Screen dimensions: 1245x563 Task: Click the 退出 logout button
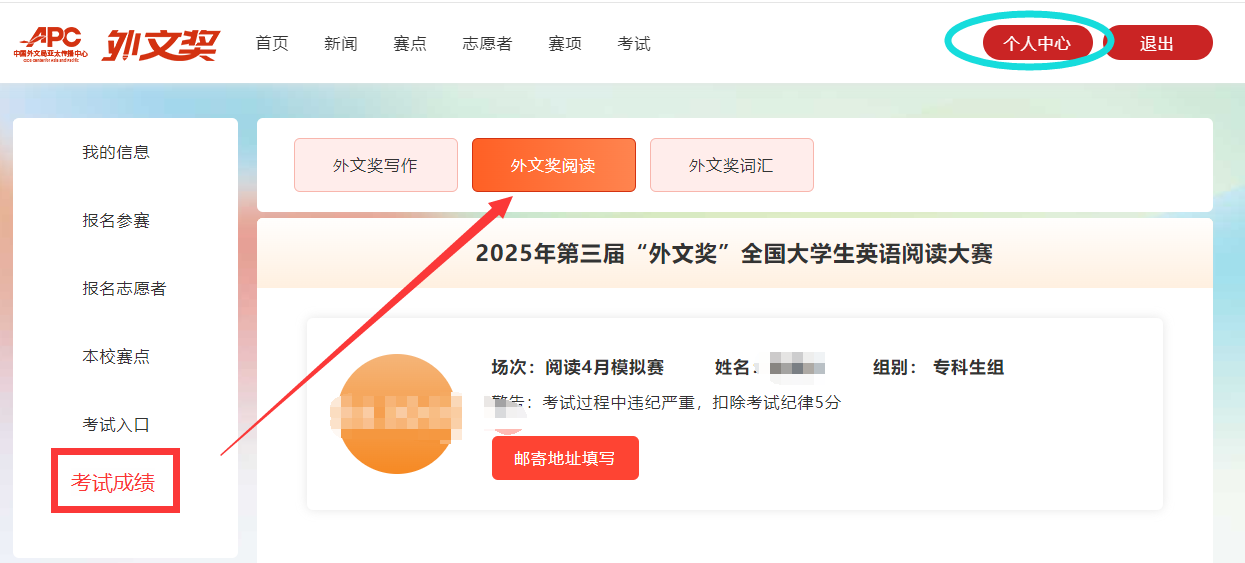tap(1157, 43)
